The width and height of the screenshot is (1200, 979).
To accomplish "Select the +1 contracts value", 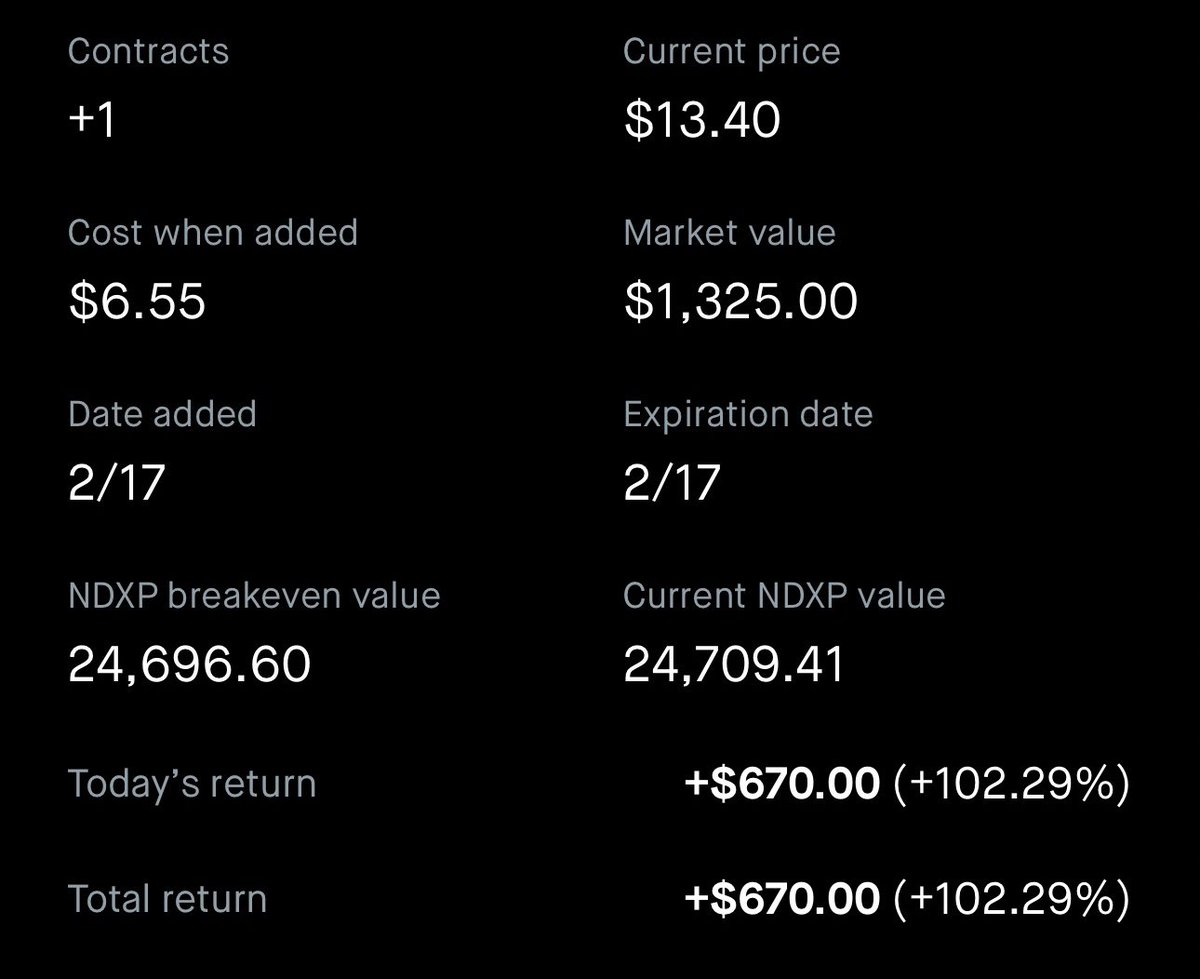I will pyautogui.click(x=92, y=121).
